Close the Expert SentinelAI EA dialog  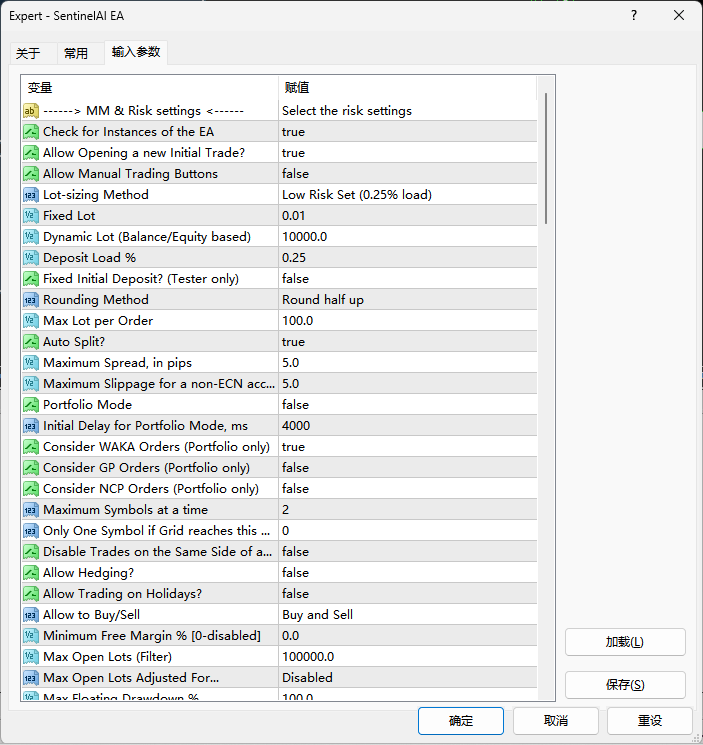point(679,15)
